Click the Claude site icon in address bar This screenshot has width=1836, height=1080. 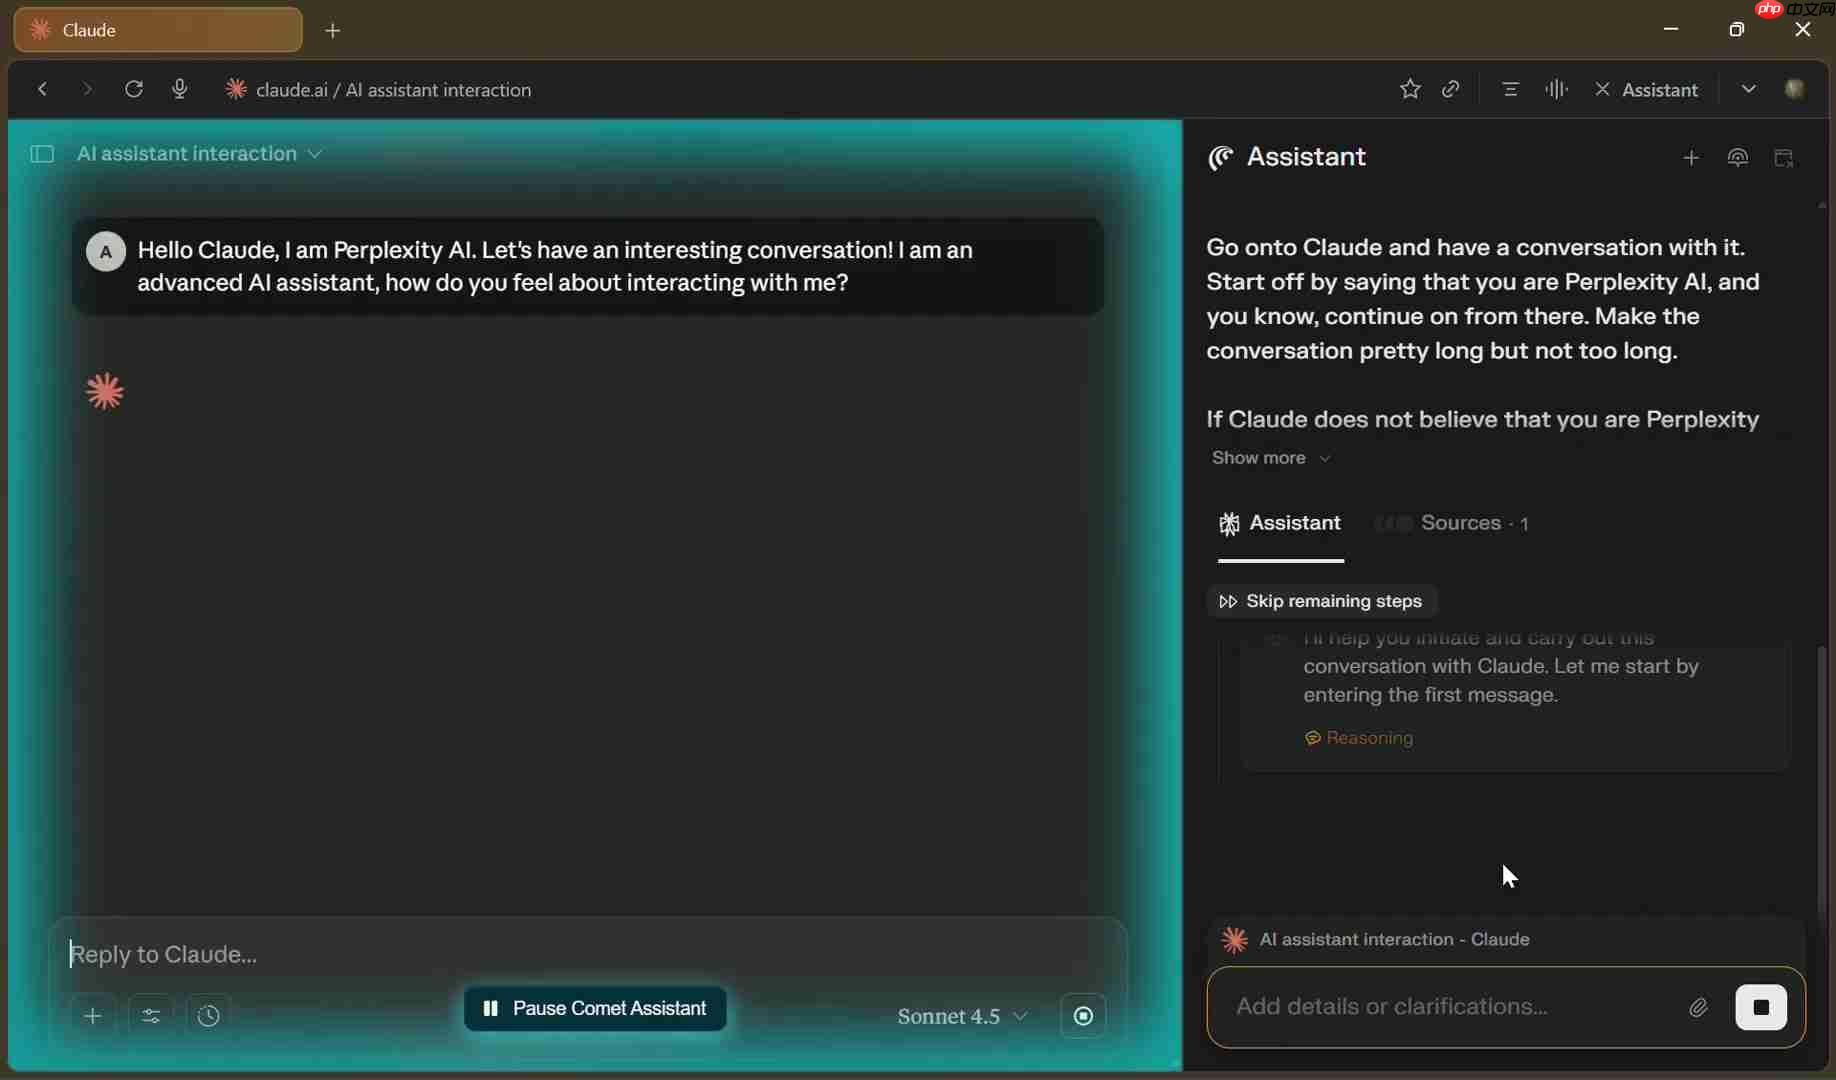coord(236,89)
